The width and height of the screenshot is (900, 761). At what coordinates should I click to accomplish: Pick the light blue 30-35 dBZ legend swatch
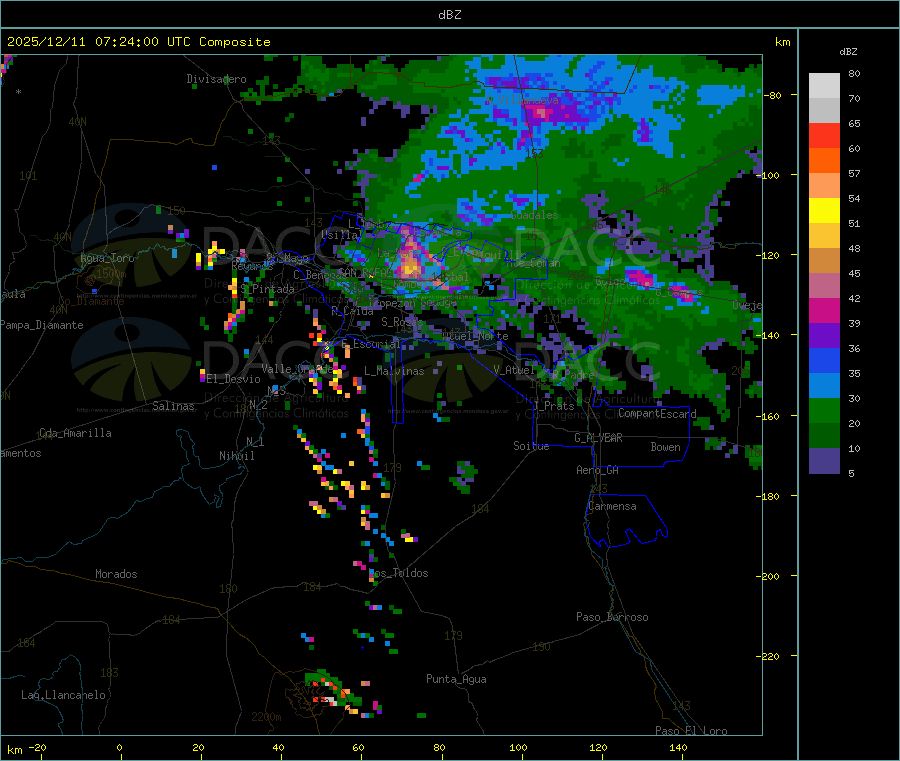(x=824, y=386)
